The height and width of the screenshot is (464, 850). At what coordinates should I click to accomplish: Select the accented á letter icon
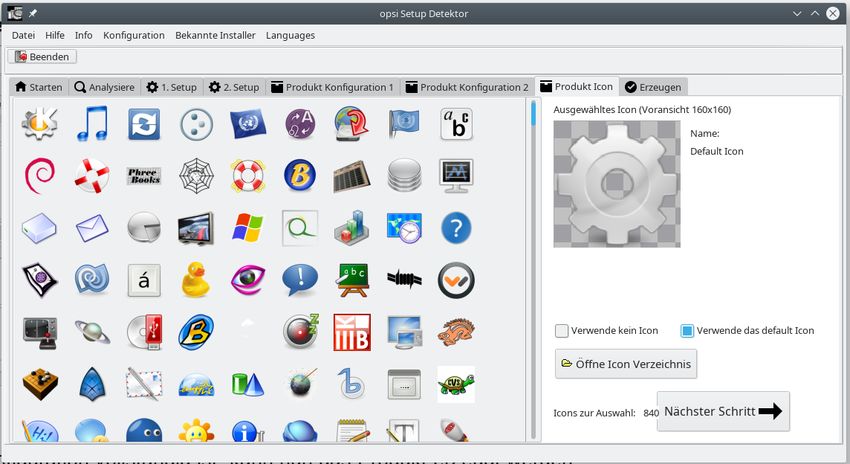click(144, 280)
